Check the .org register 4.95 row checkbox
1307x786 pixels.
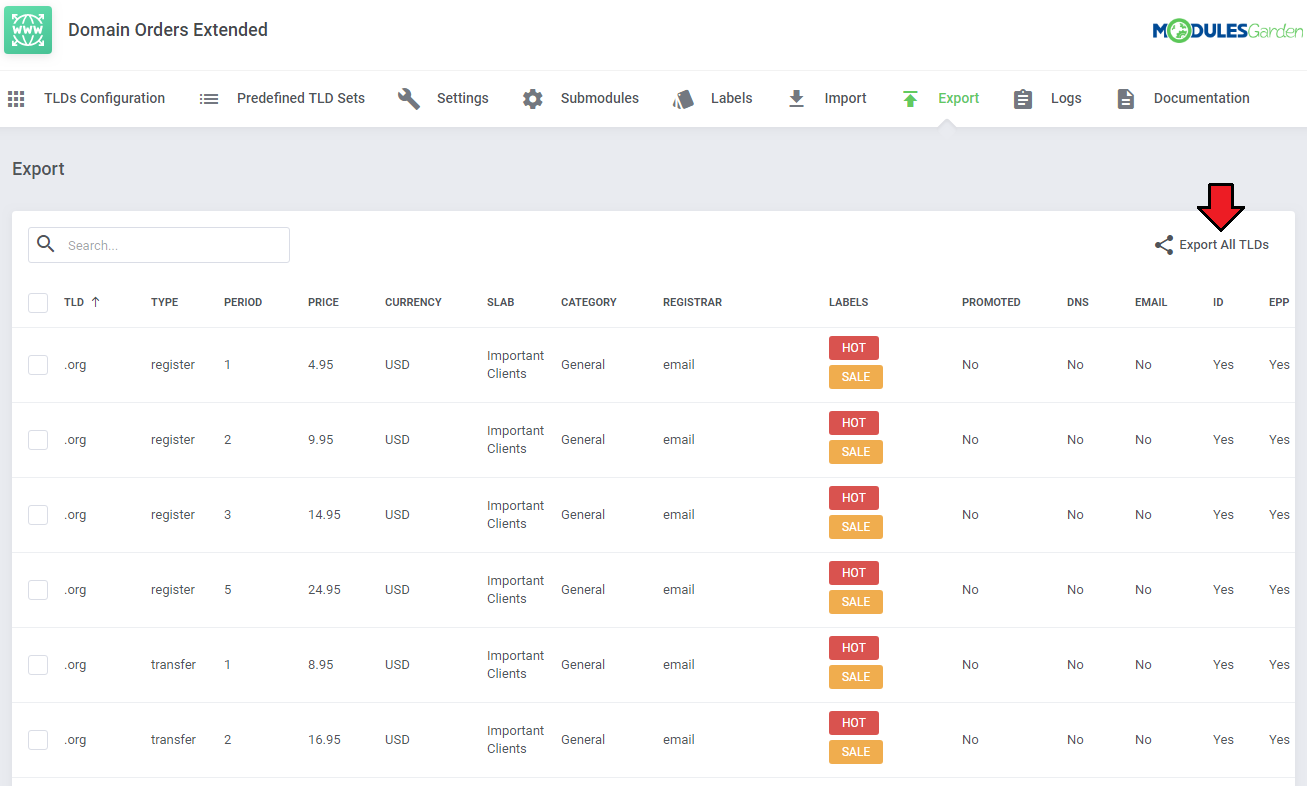click(x=38, y=365)
